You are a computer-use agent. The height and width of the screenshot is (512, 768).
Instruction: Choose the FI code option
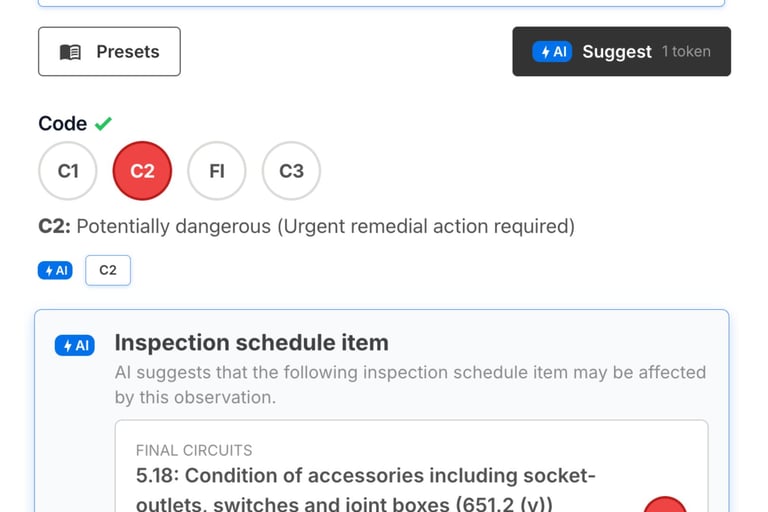coord(217,171)
